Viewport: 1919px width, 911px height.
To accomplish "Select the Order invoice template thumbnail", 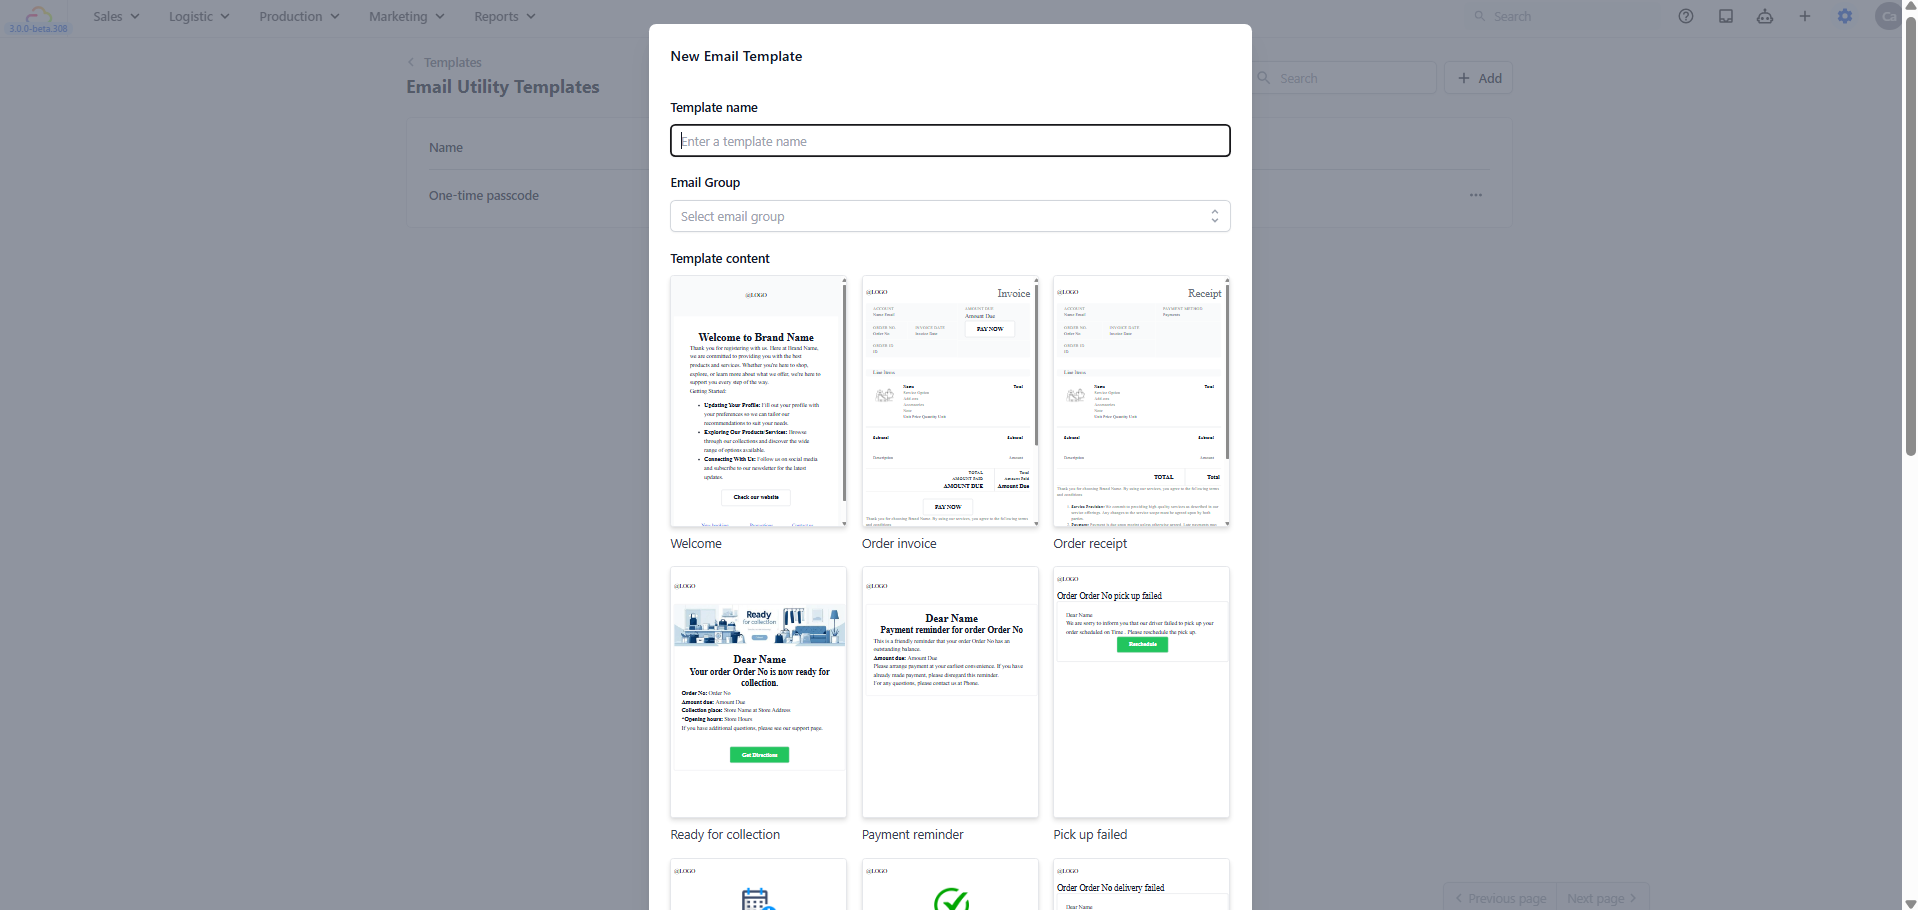I will point(950,402).
